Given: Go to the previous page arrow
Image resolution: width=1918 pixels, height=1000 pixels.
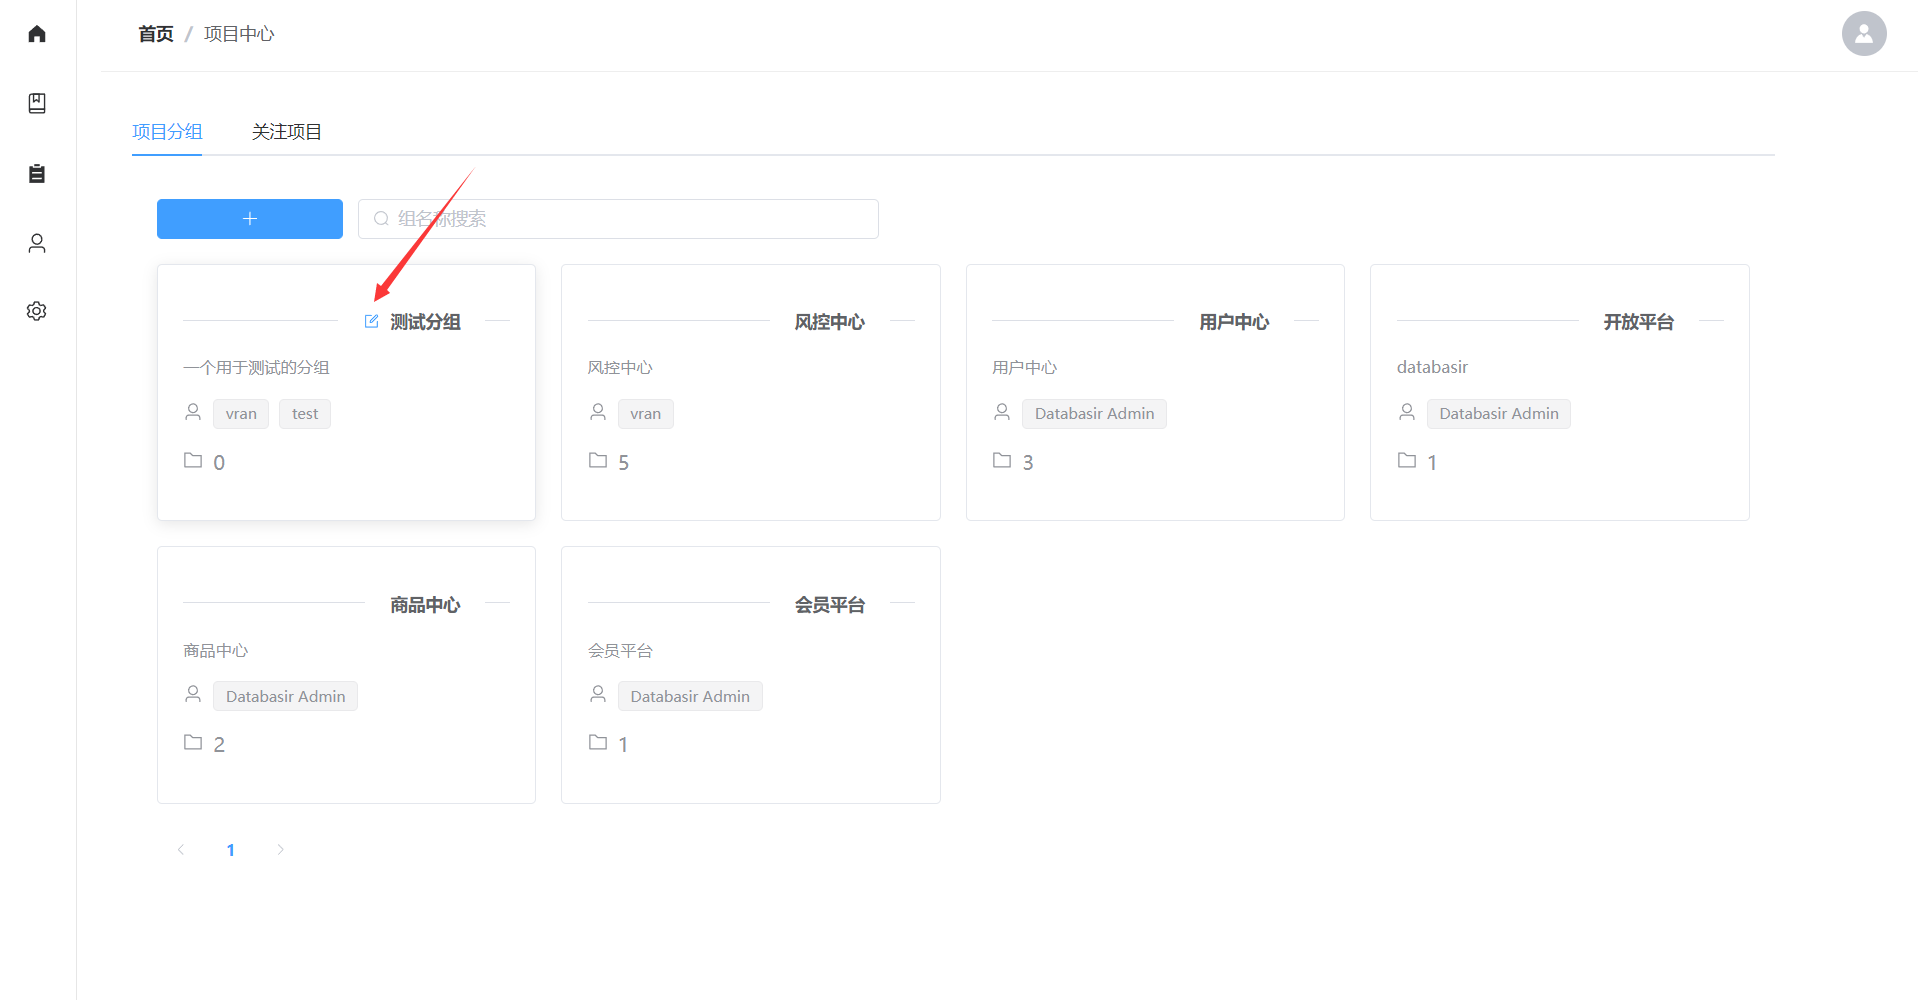Looking at the screenshot, I should (x=181, y=849).
